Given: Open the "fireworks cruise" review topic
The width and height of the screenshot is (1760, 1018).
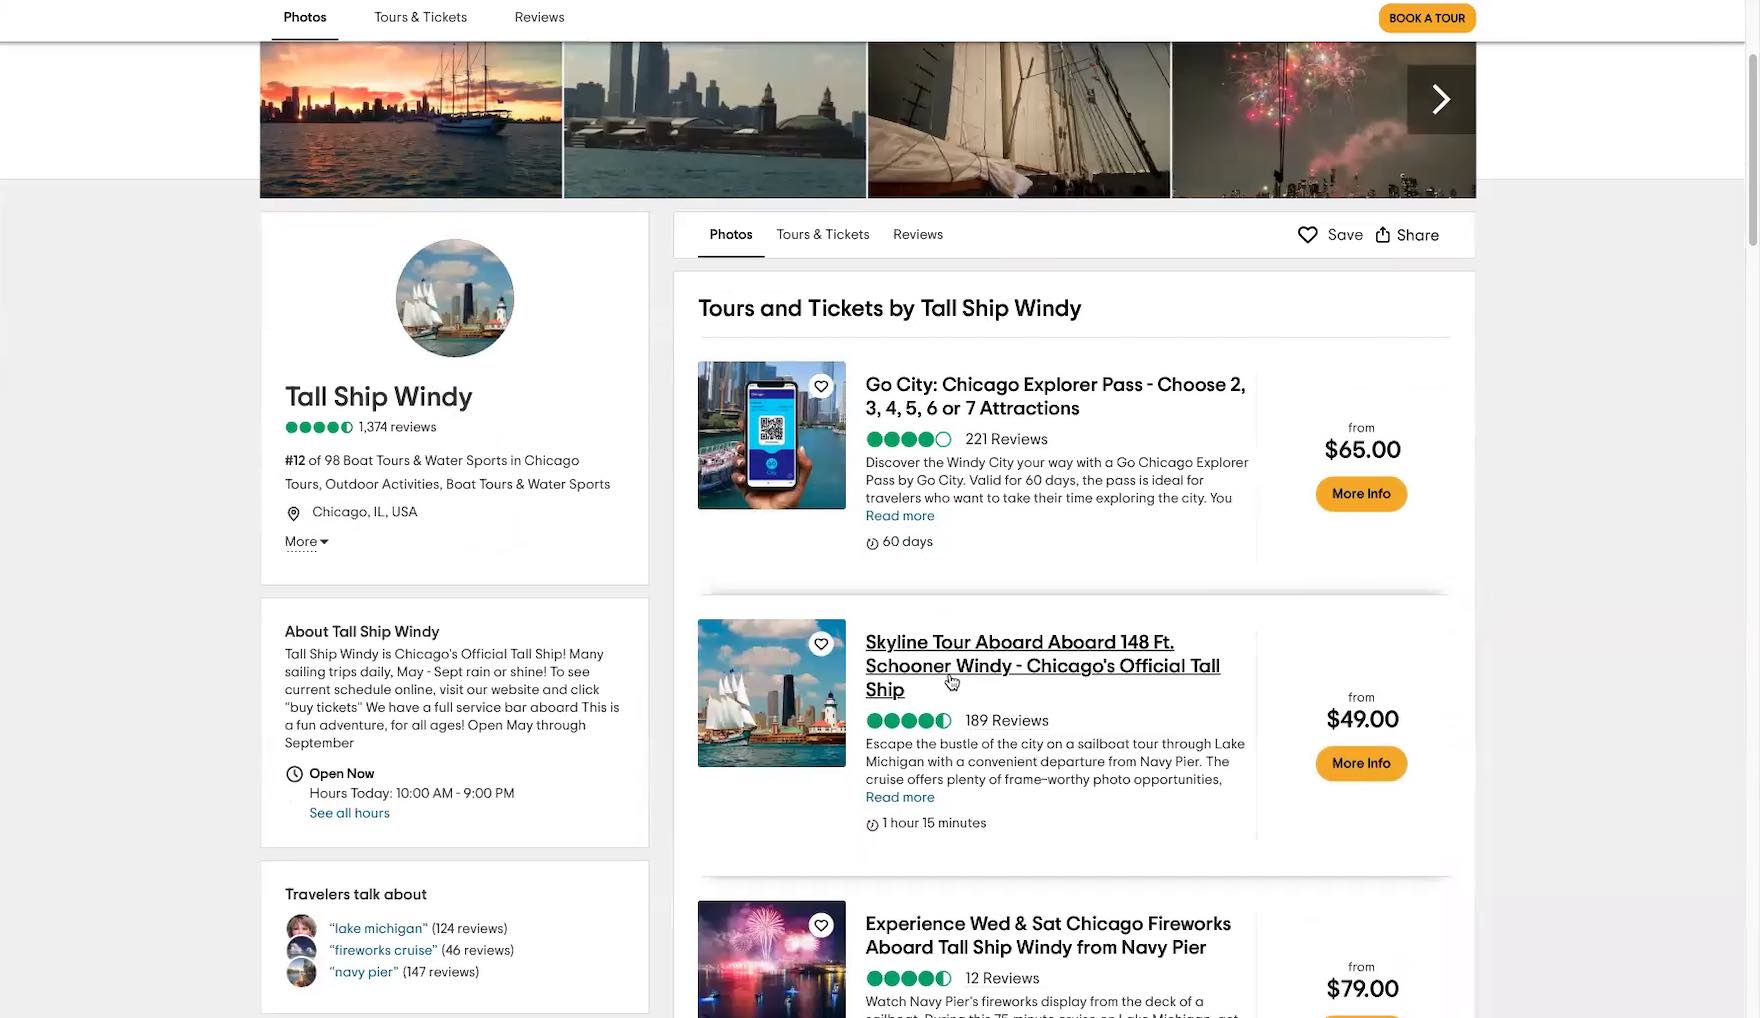Looking at the screenshot, I should 383,951.
